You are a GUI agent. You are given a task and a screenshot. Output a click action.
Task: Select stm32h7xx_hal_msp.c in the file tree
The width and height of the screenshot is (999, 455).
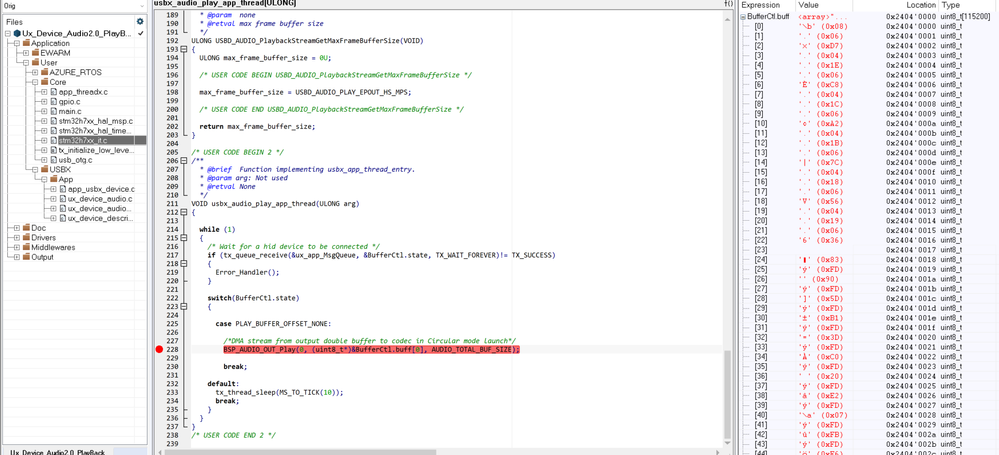coord(96,121)
